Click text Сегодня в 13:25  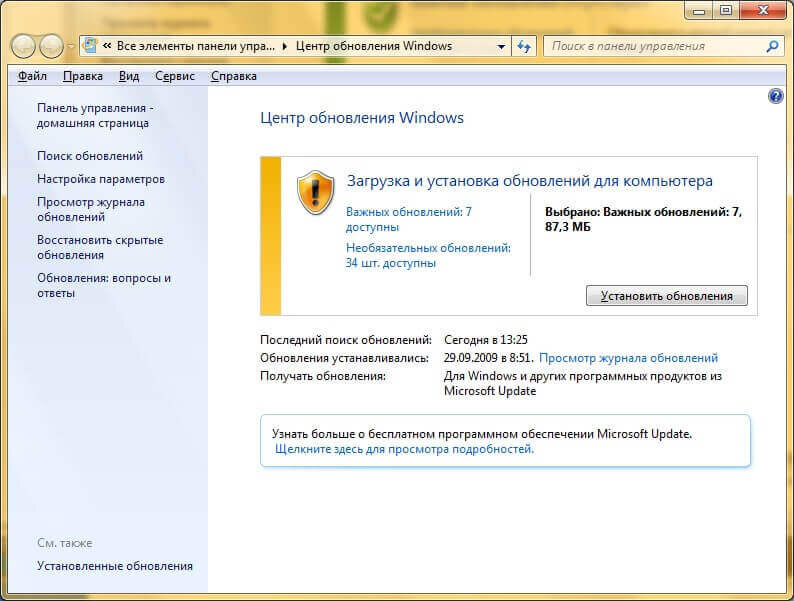click(x=486, y=340)
